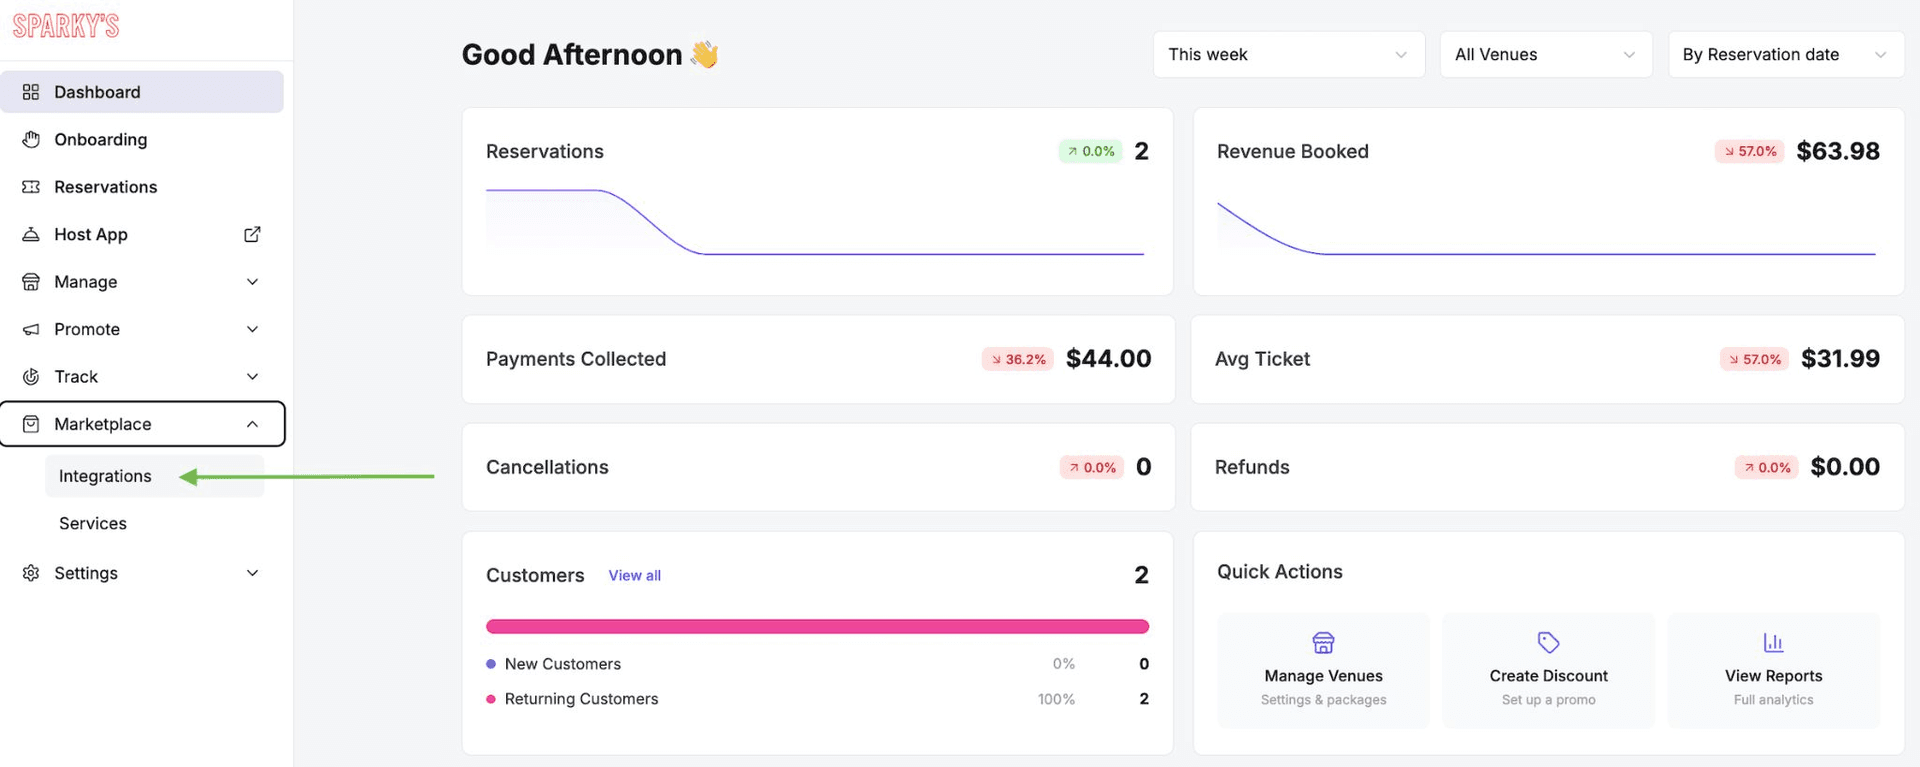Screen dimensions: 1920x767
Task: Open Host App in sidebar
Action: [x=142, y=234]
